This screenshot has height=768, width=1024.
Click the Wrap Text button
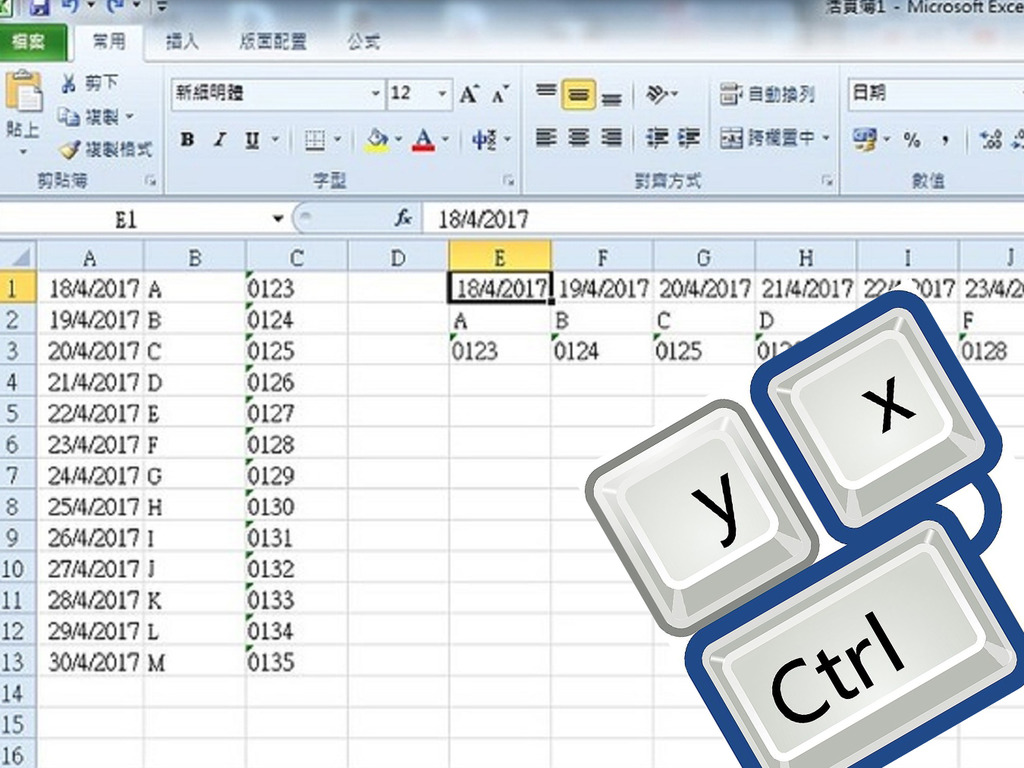[767, 95]
